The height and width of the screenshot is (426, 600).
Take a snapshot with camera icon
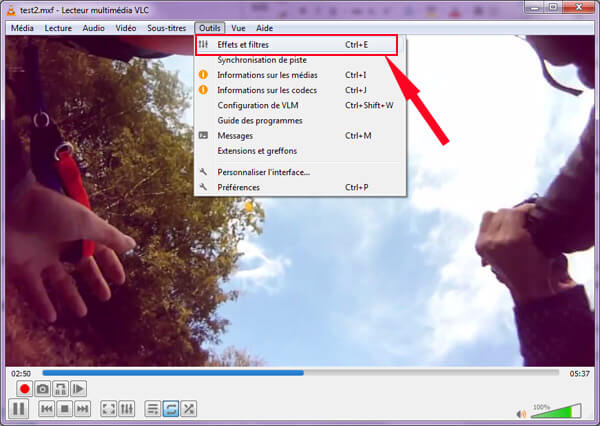(x=42, y=389)
